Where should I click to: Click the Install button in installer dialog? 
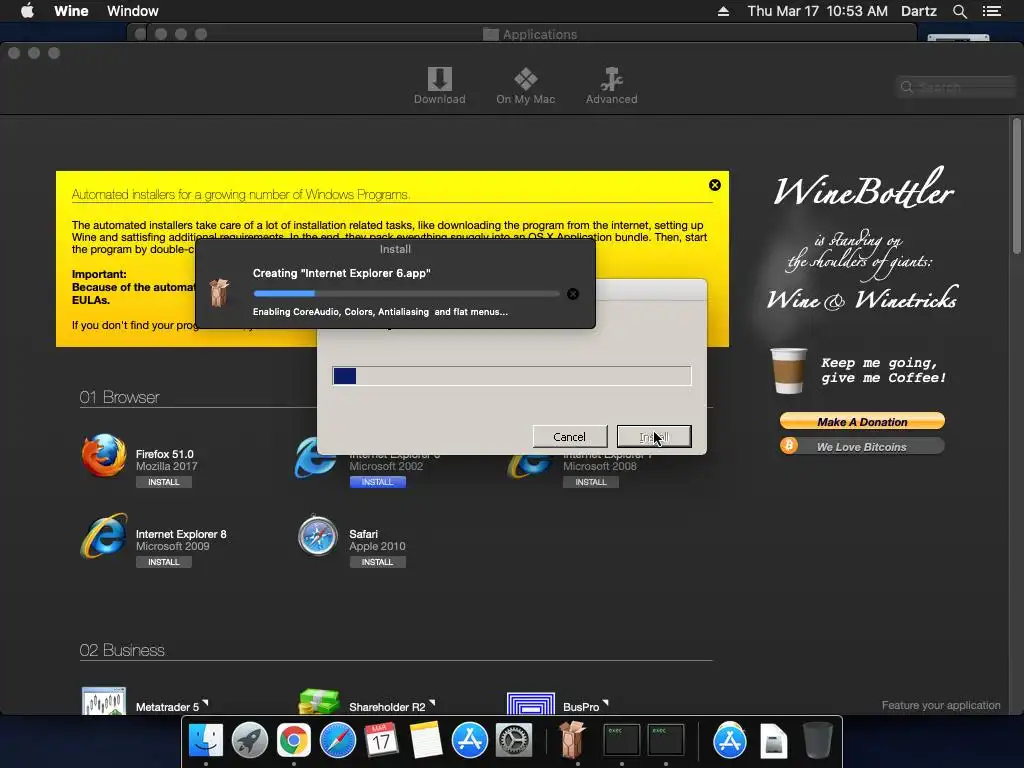tap(654, 437)
